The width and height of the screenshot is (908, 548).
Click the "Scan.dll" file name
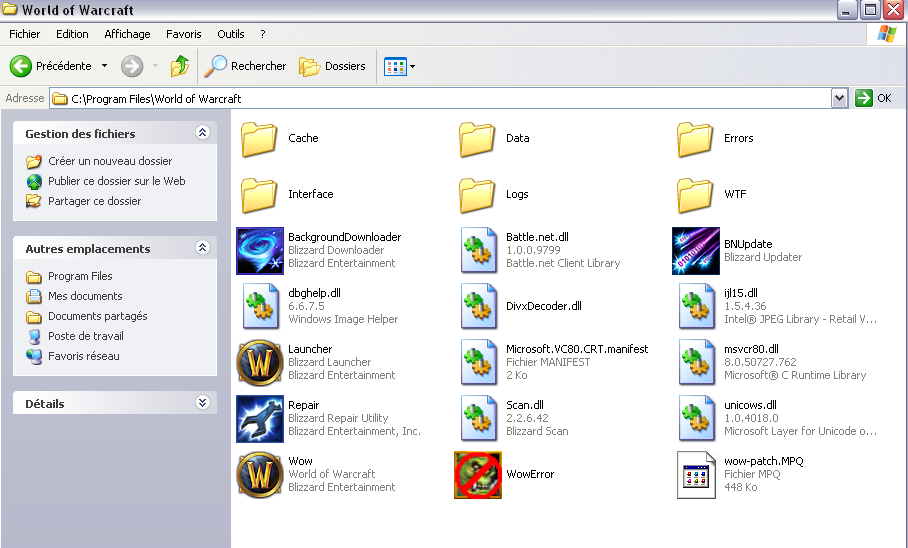tap(525, 405)
